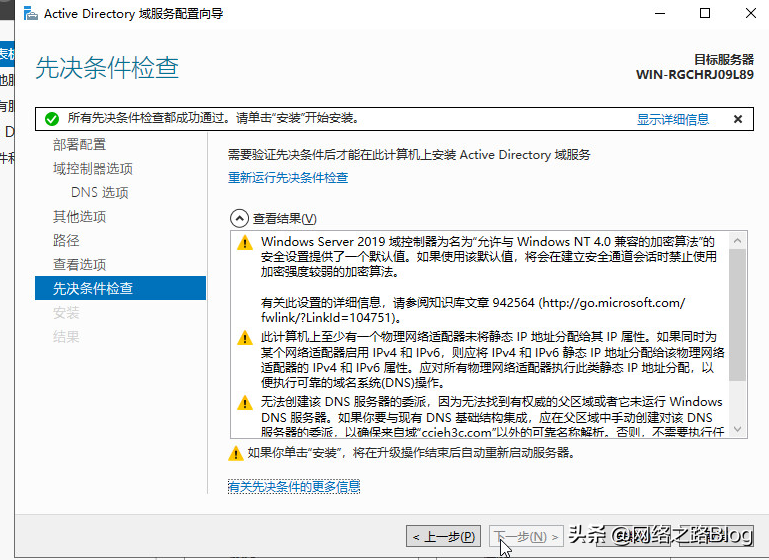Open 显示详细信息 link

coord(672,119)
